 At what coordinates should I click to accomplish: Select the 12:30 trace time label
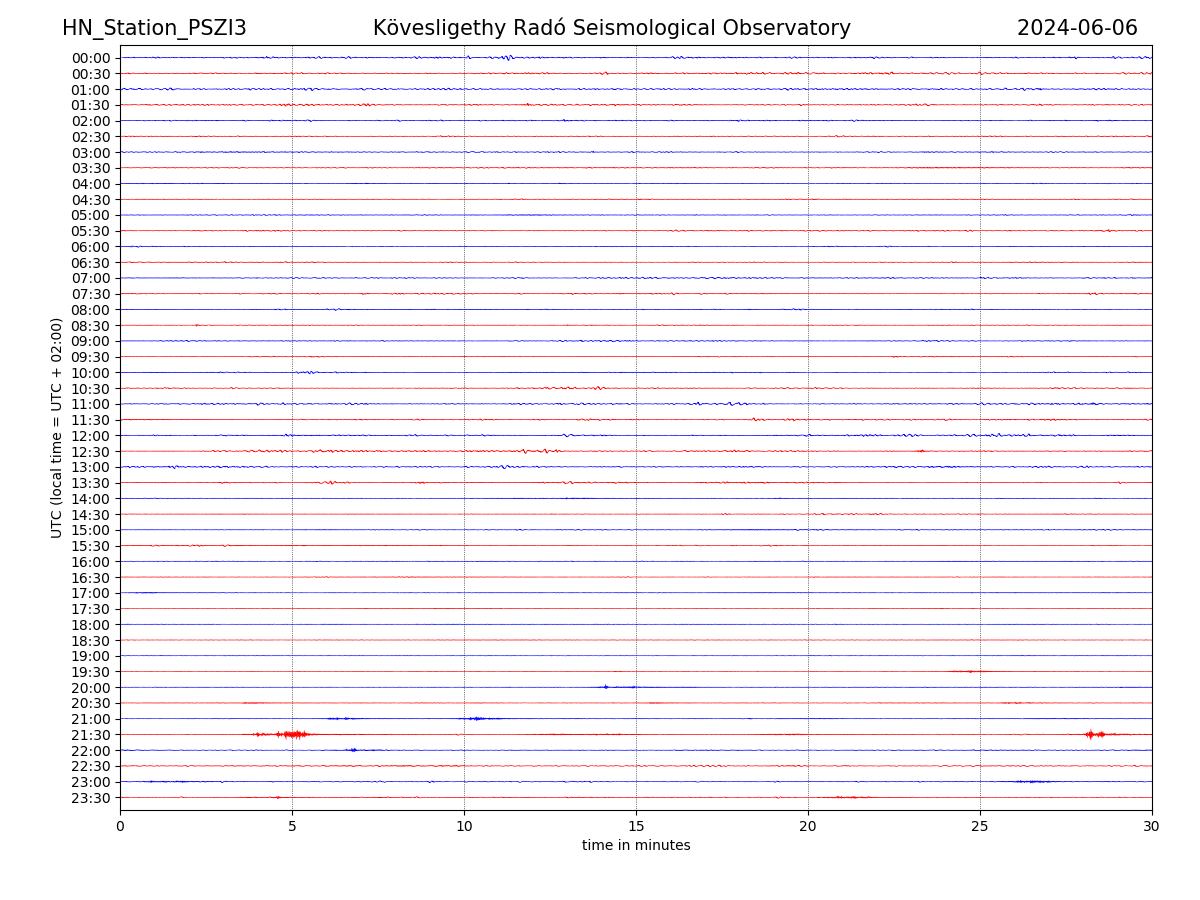91,452
